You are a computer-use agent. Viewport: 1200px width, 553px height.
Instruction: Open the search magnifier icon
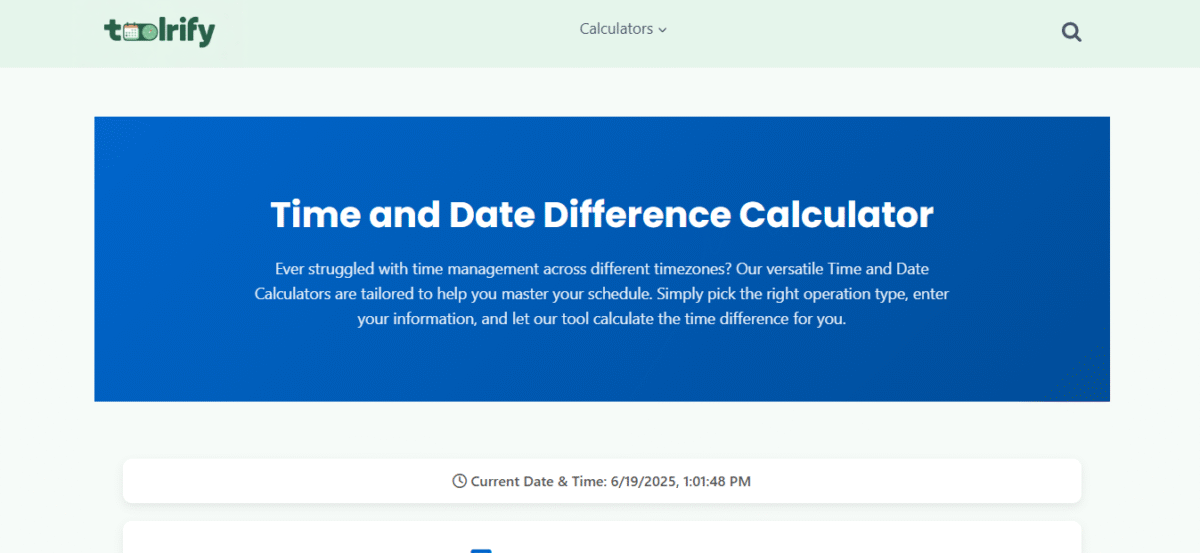[x=1071, y=32]
